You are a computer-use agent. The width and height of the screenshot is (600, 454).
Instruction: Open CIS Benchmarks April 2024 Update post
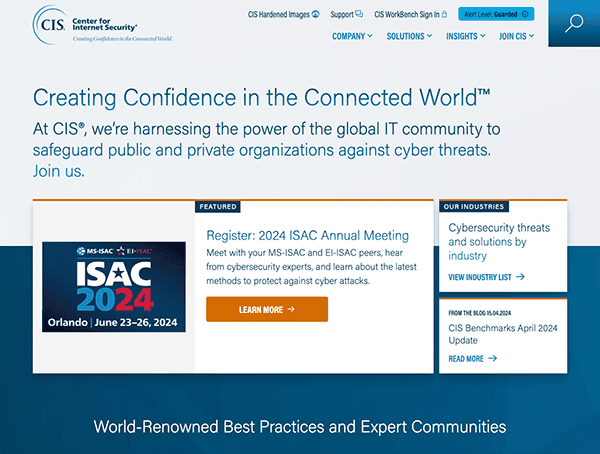click(x=502, y=334)
